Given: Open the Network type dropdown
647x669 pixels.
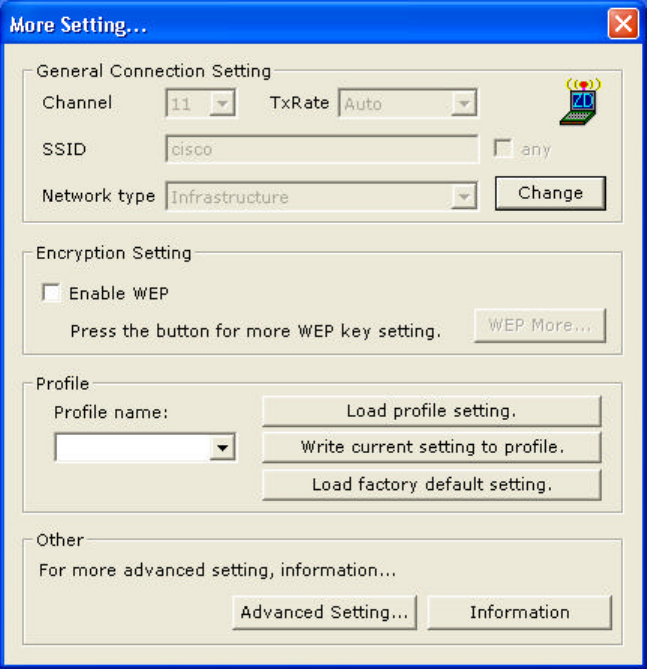Looking at the screenshot, I should pos(463,196).
